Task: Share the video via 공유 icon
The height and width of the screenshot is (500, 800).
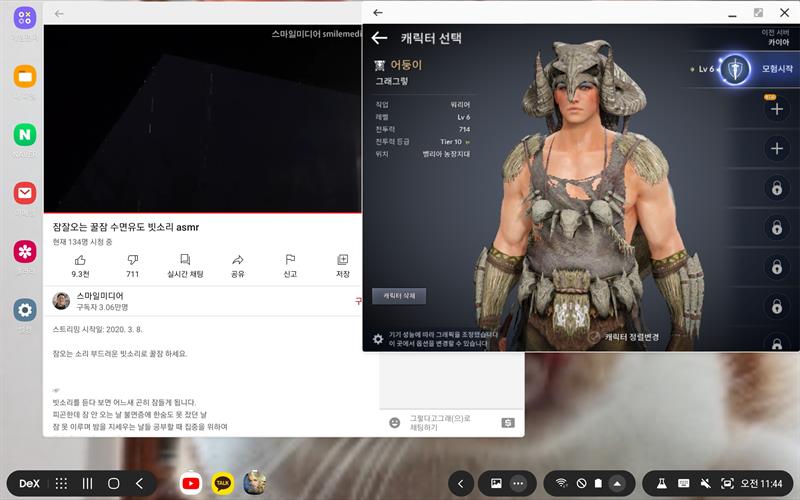Action: [x=238, y=260]
